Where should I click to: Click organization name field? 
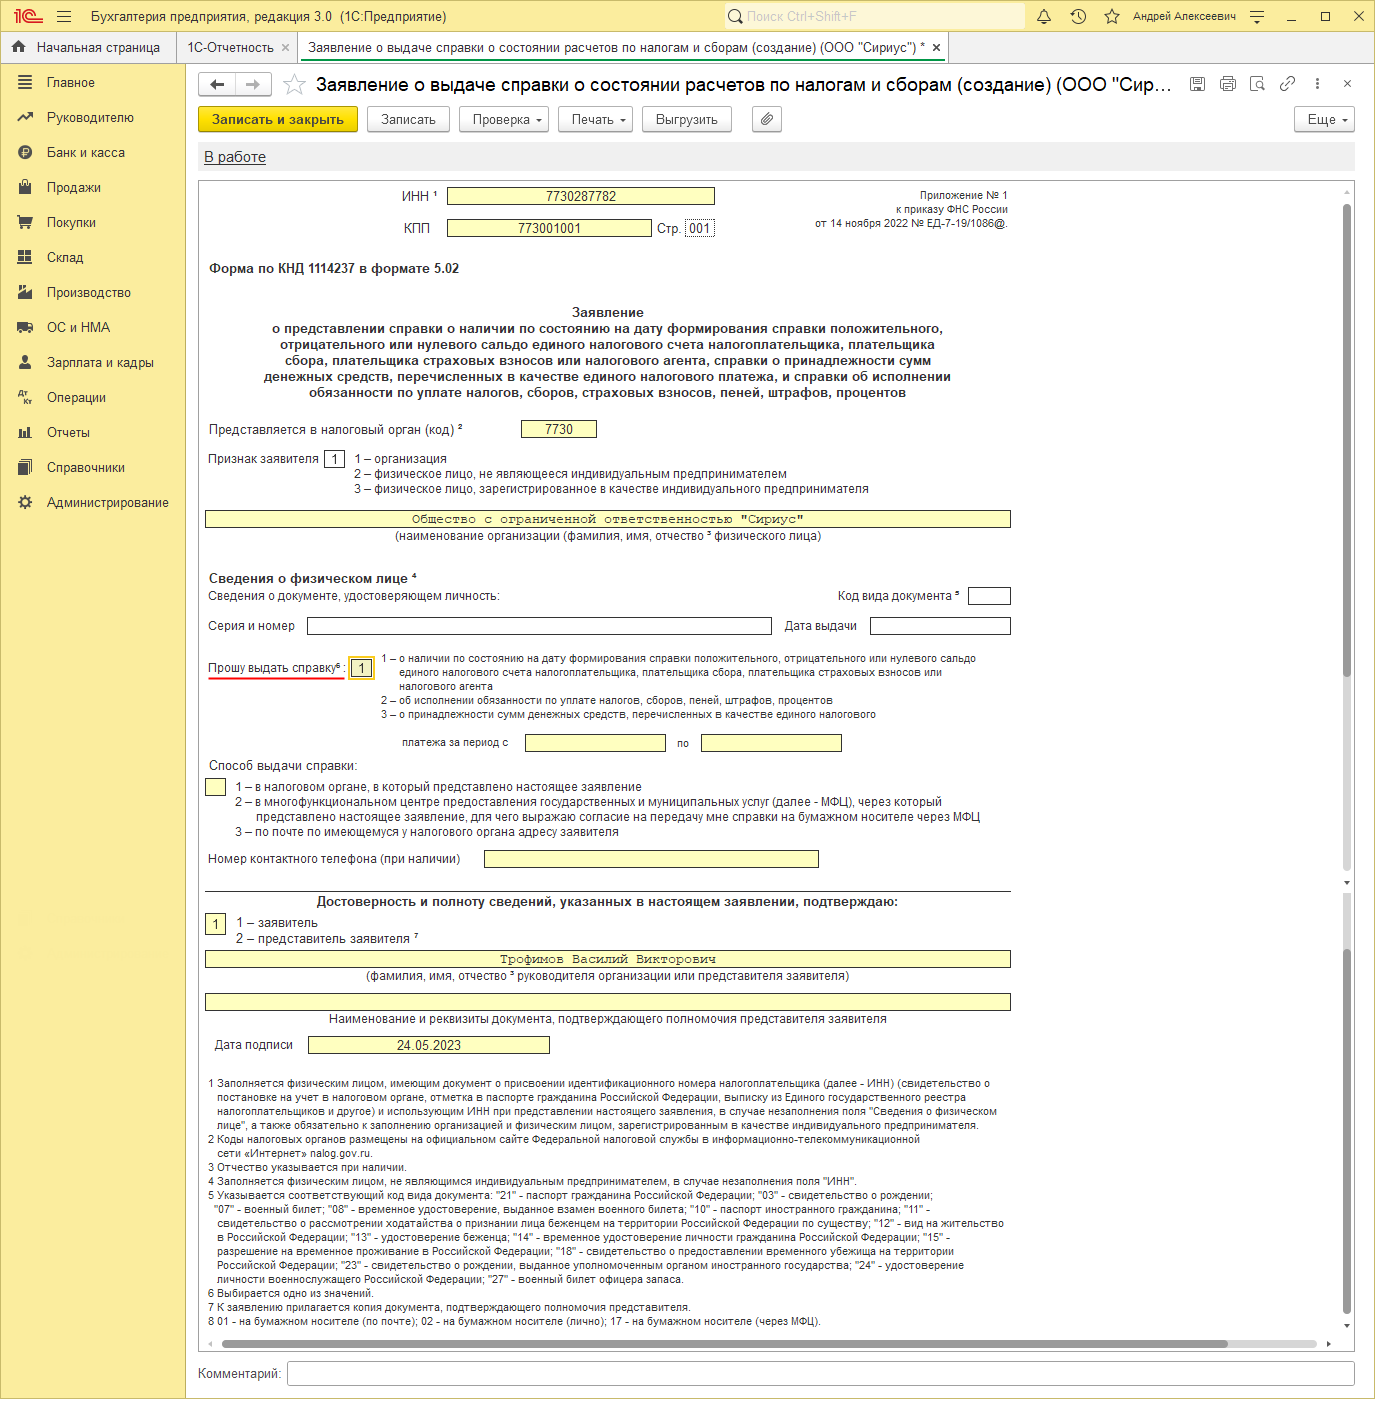(x=608, y=519)
